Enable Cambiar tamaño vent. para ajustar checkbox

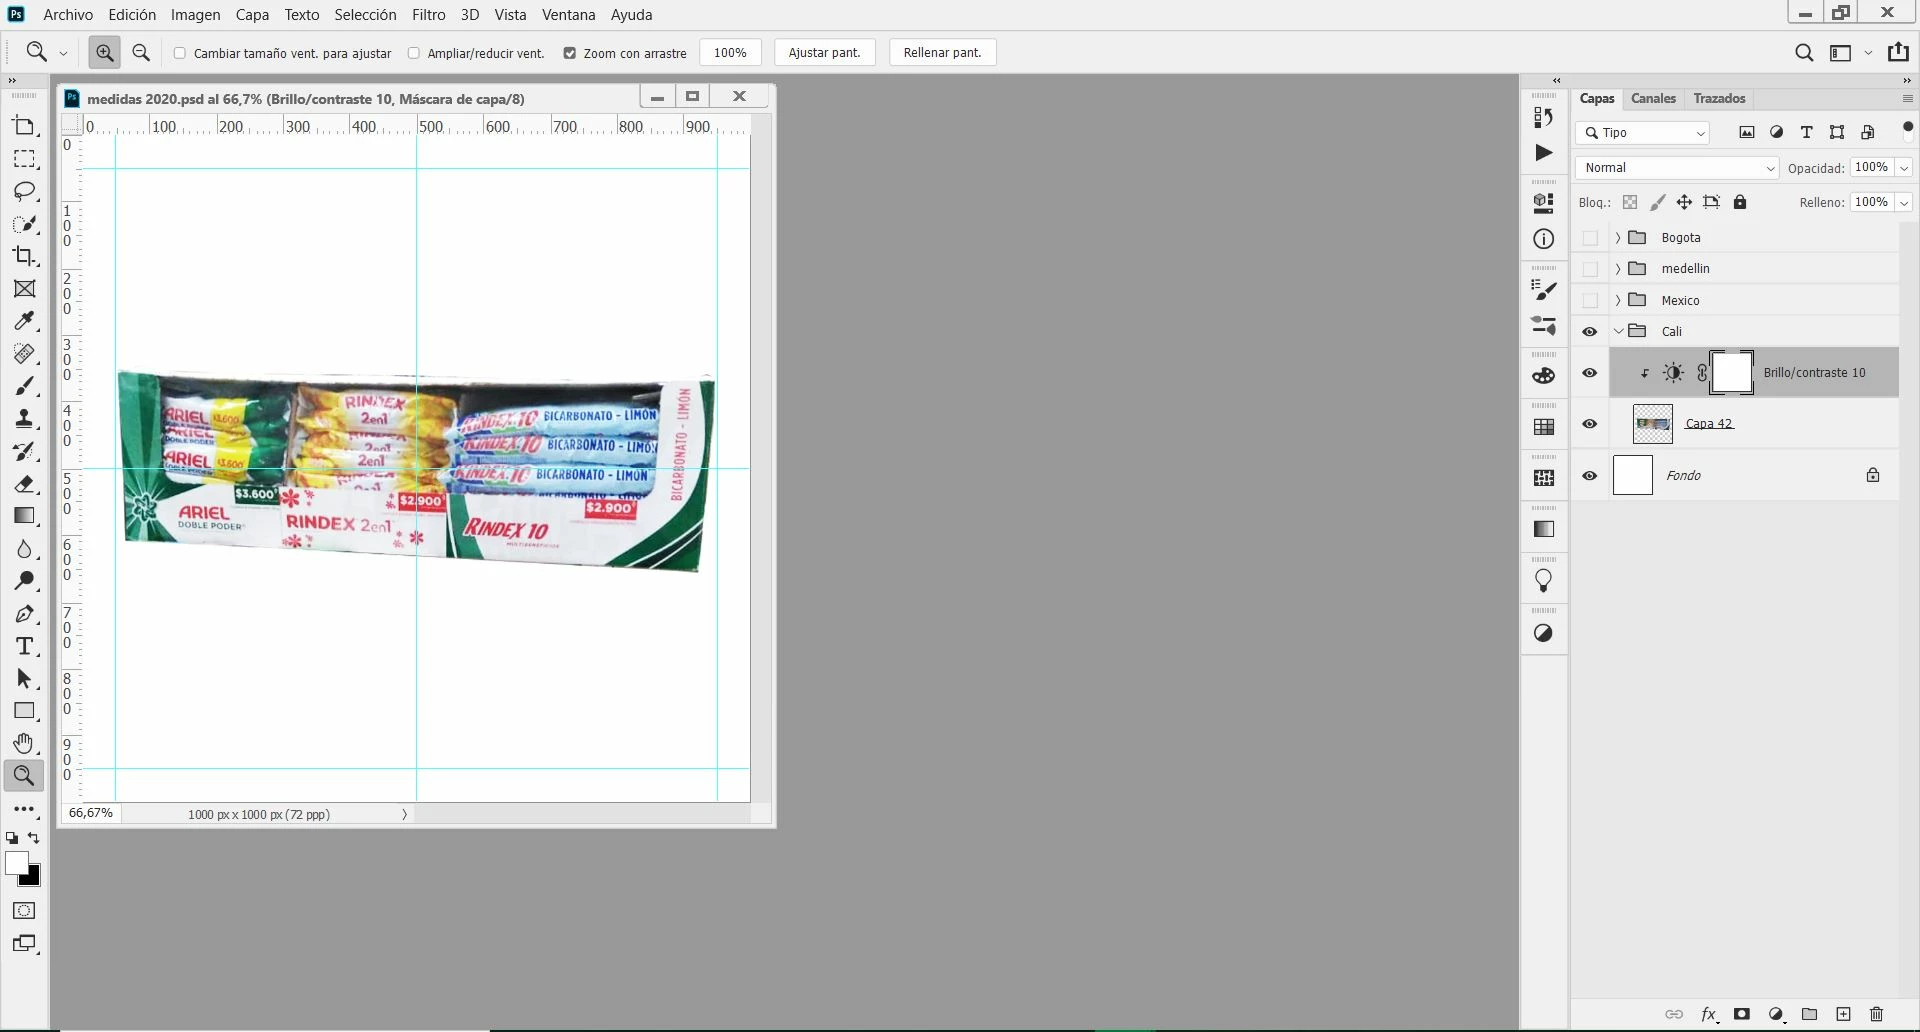pos(180,53)
